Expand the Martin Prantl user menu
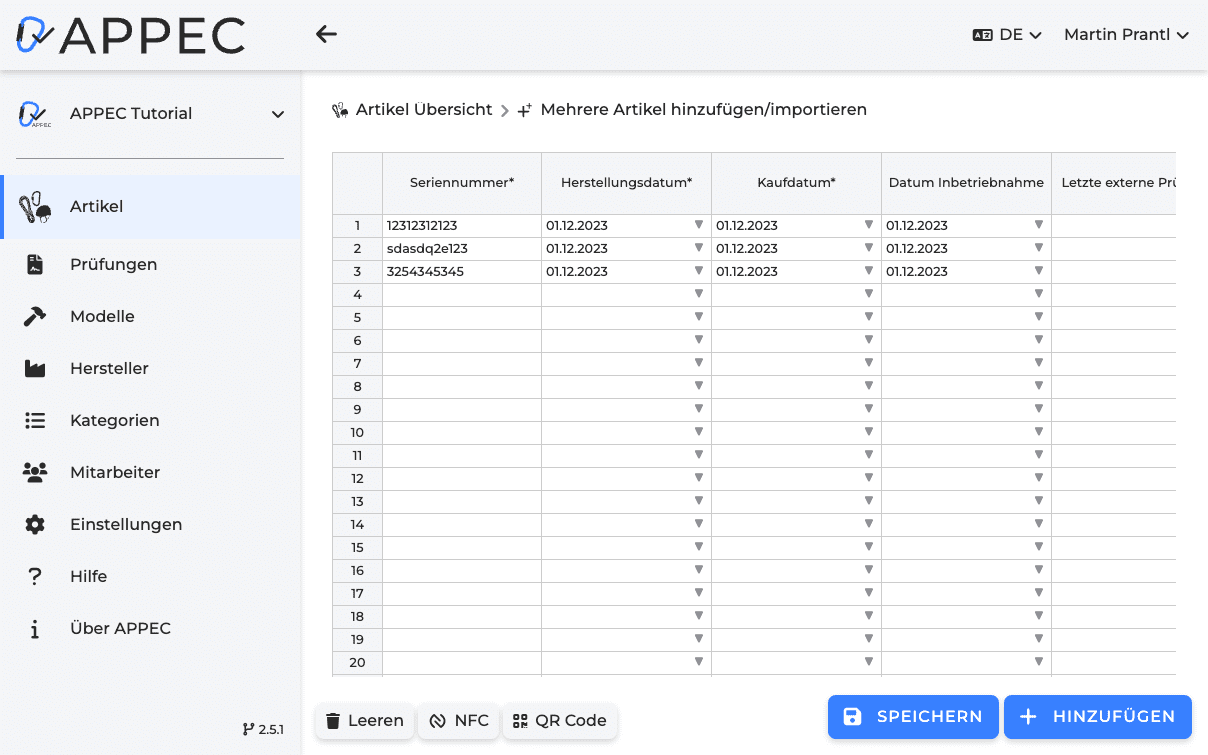This screenshot has width=1208, height=755. (1126, 35)
